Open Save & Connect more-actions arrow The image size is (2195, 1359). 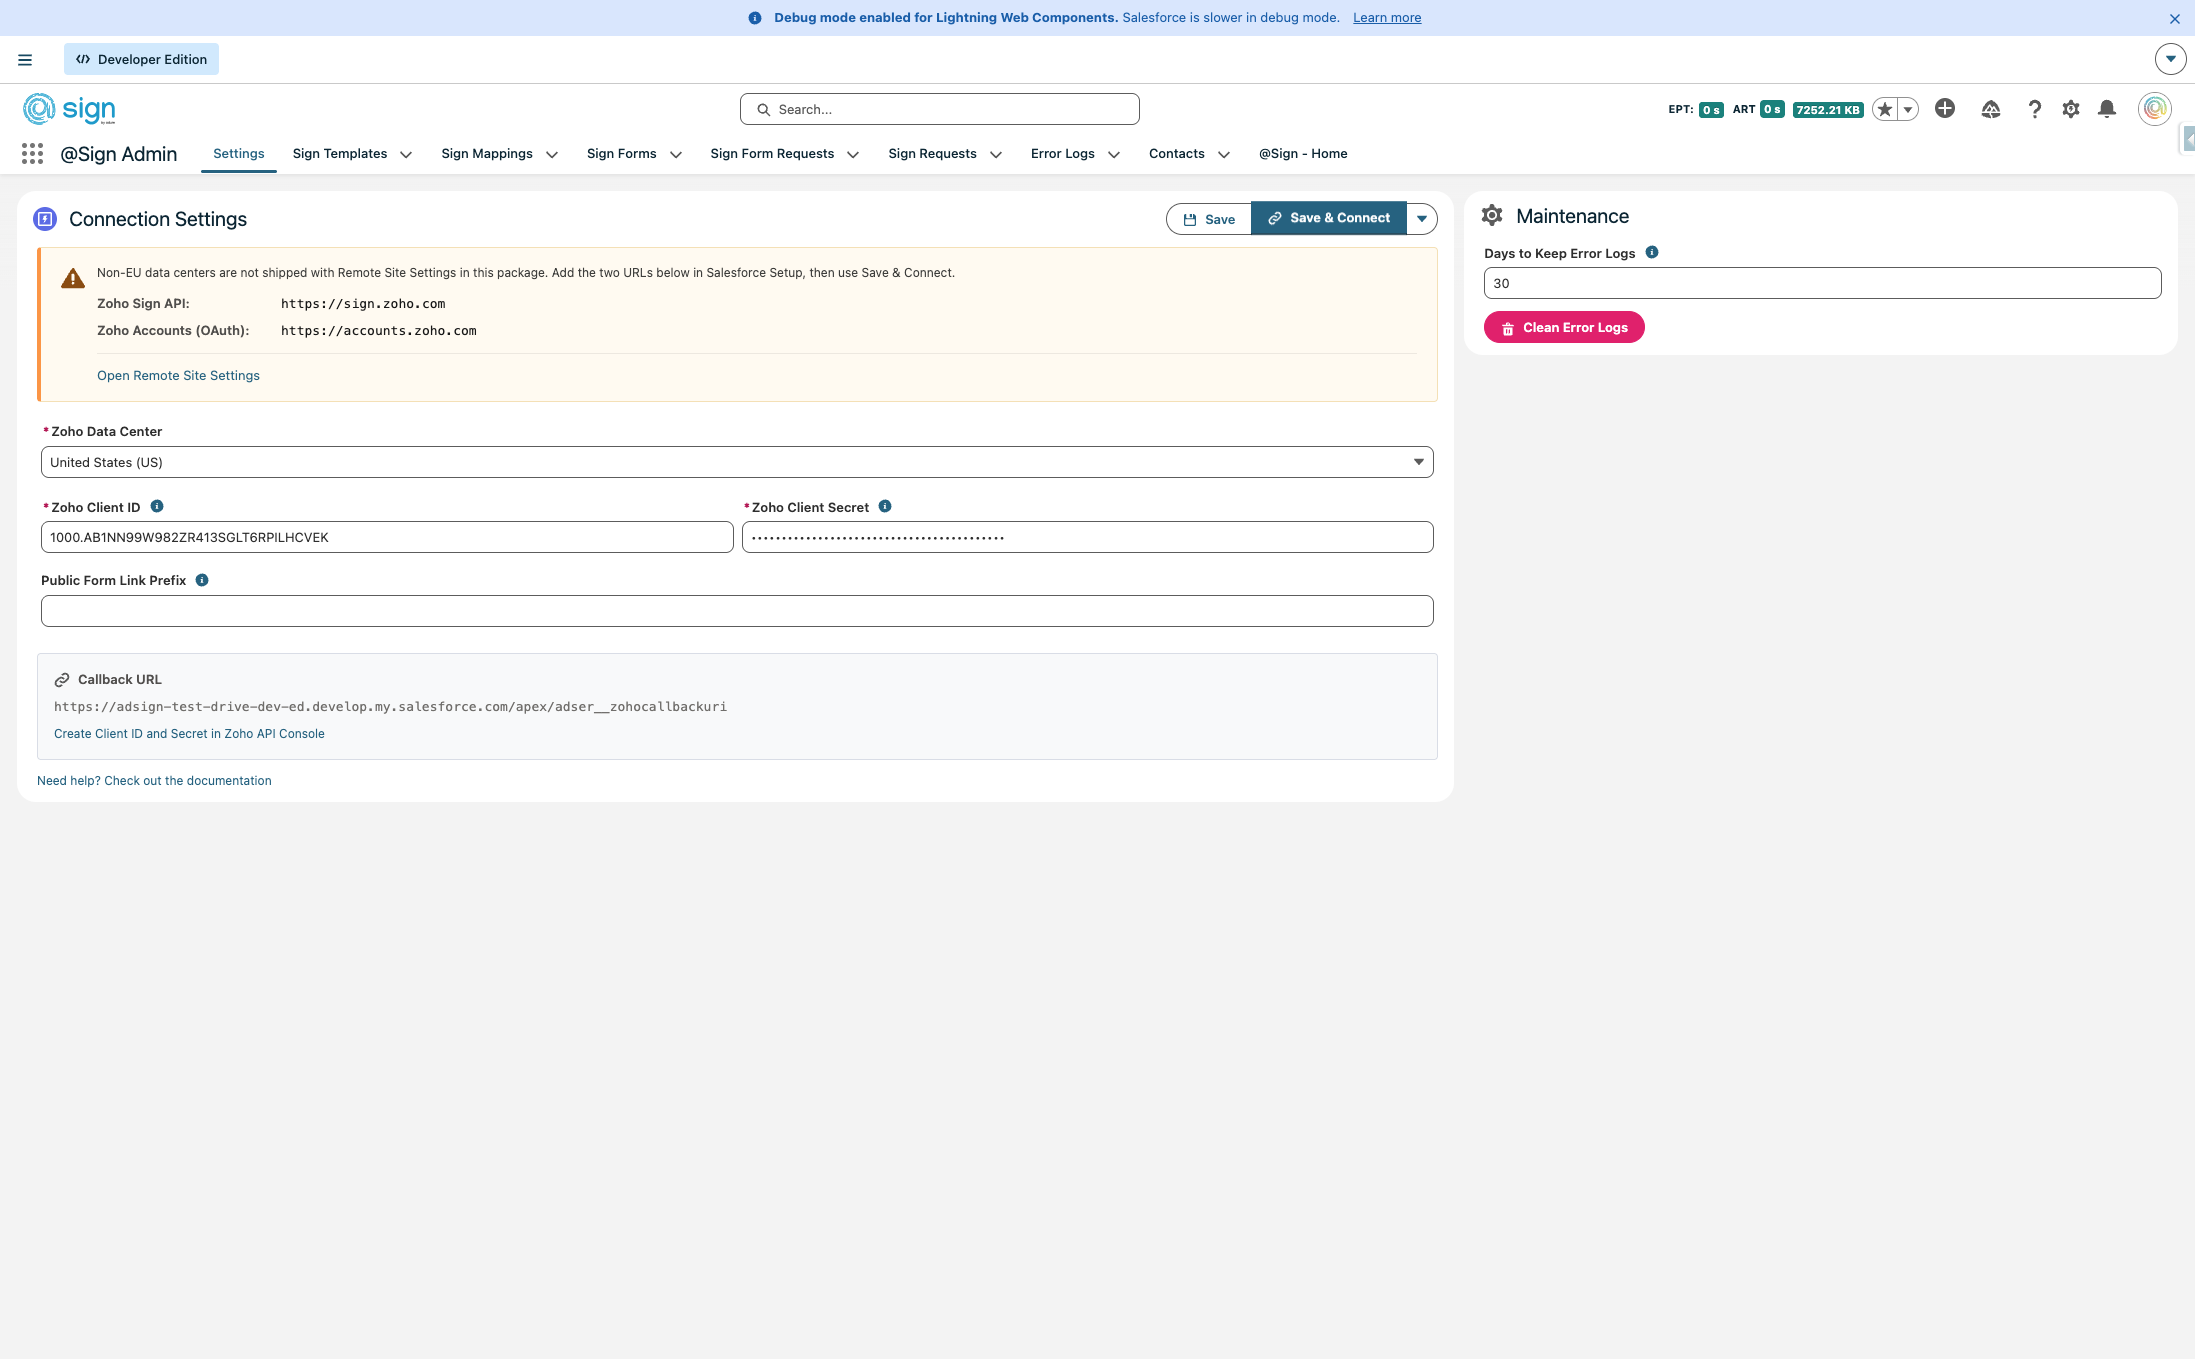[x=1421, y=219]
